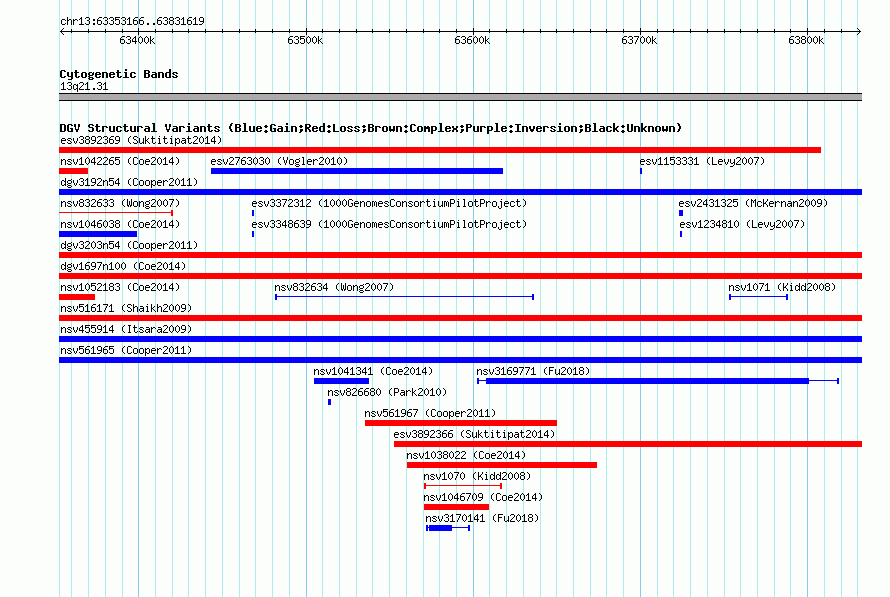Image resolution: width=890 pixels, height=597 pixels.
Task: Select the nsv3170141 (Fu2018) label
Action: tap(482, 518)
